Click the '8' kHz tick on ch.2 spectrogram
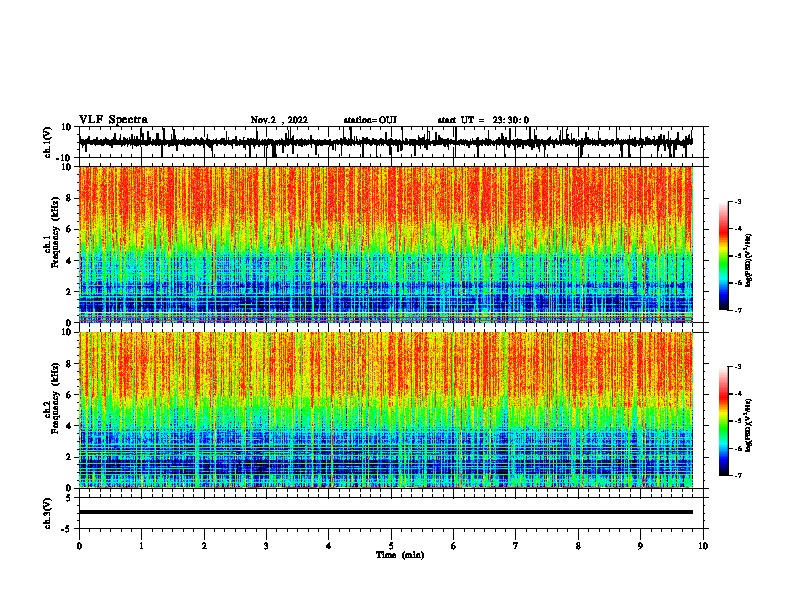 (x=69, y=364)
